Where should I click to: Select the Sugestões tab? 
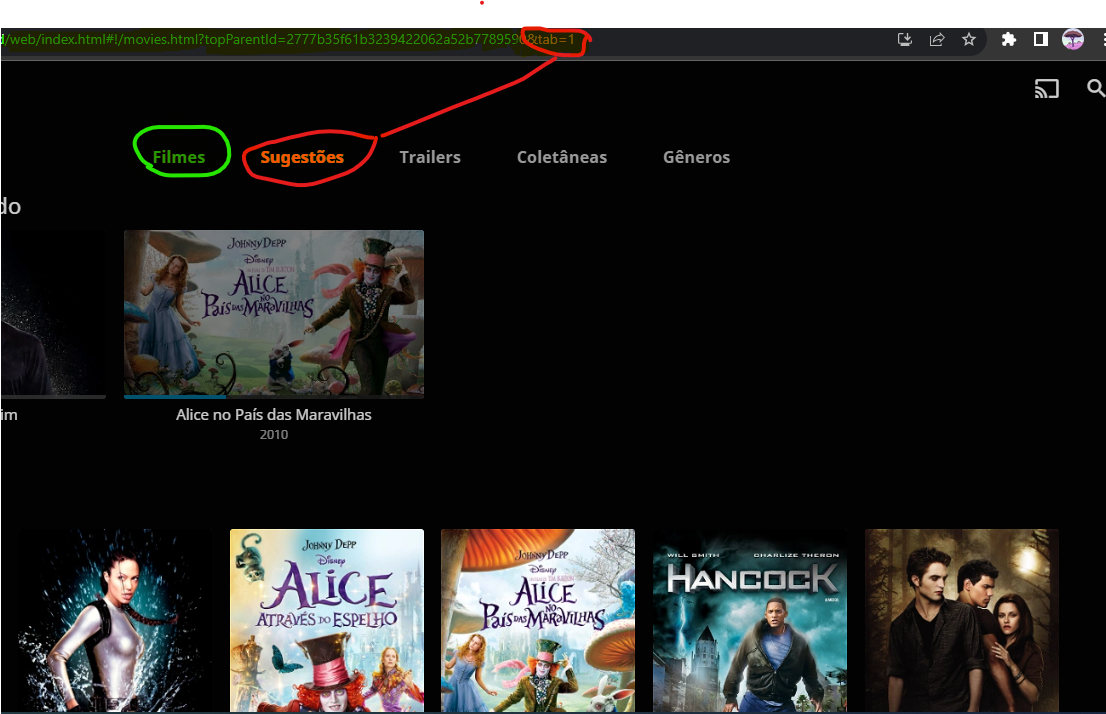(302, 157)
